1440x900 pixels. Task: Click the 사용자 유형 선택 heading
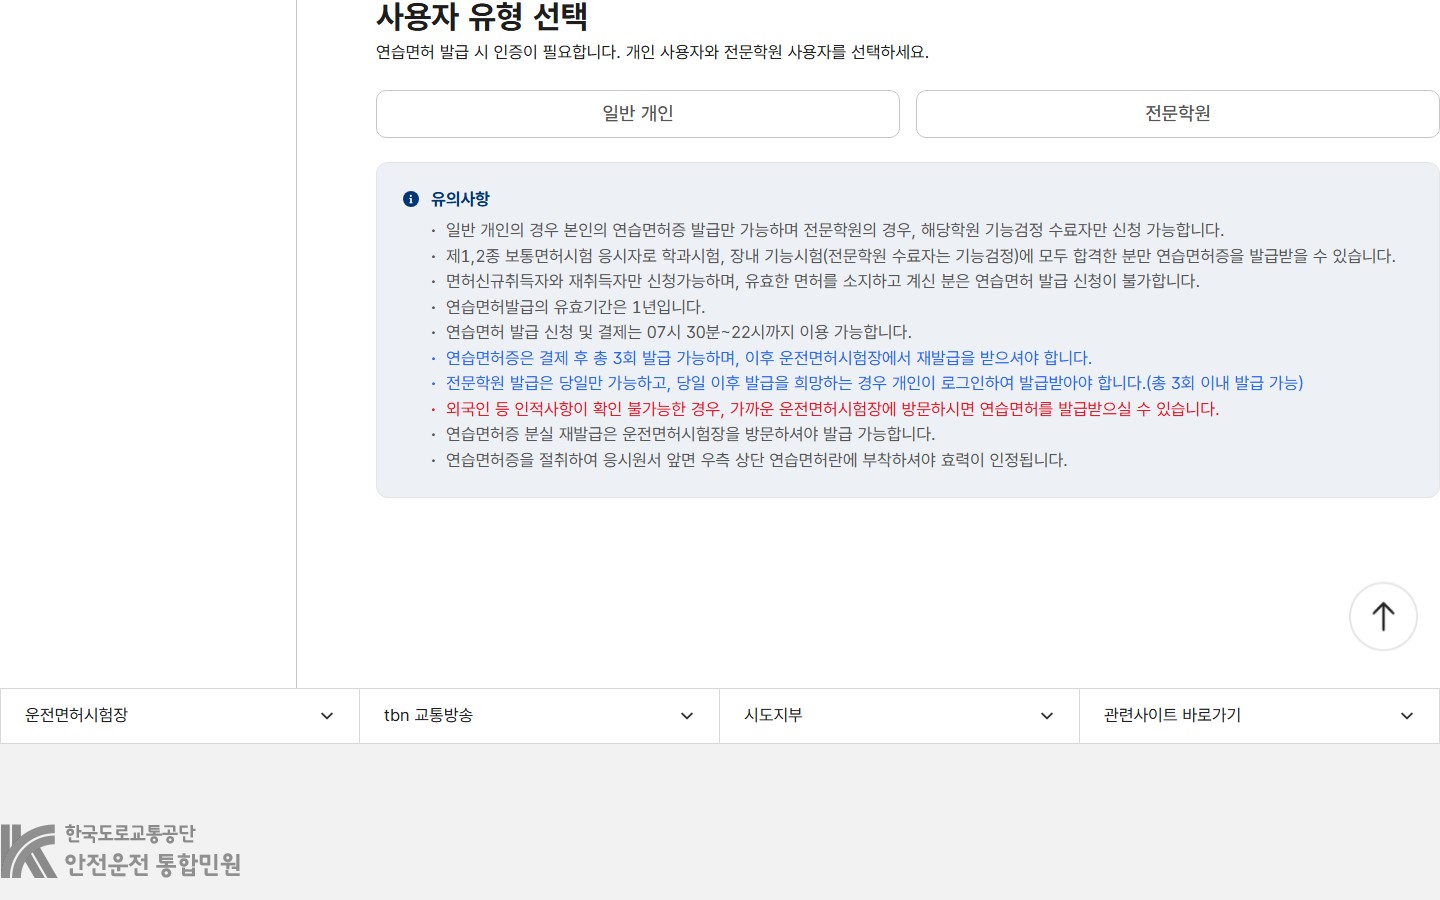(x=481, y=17)
